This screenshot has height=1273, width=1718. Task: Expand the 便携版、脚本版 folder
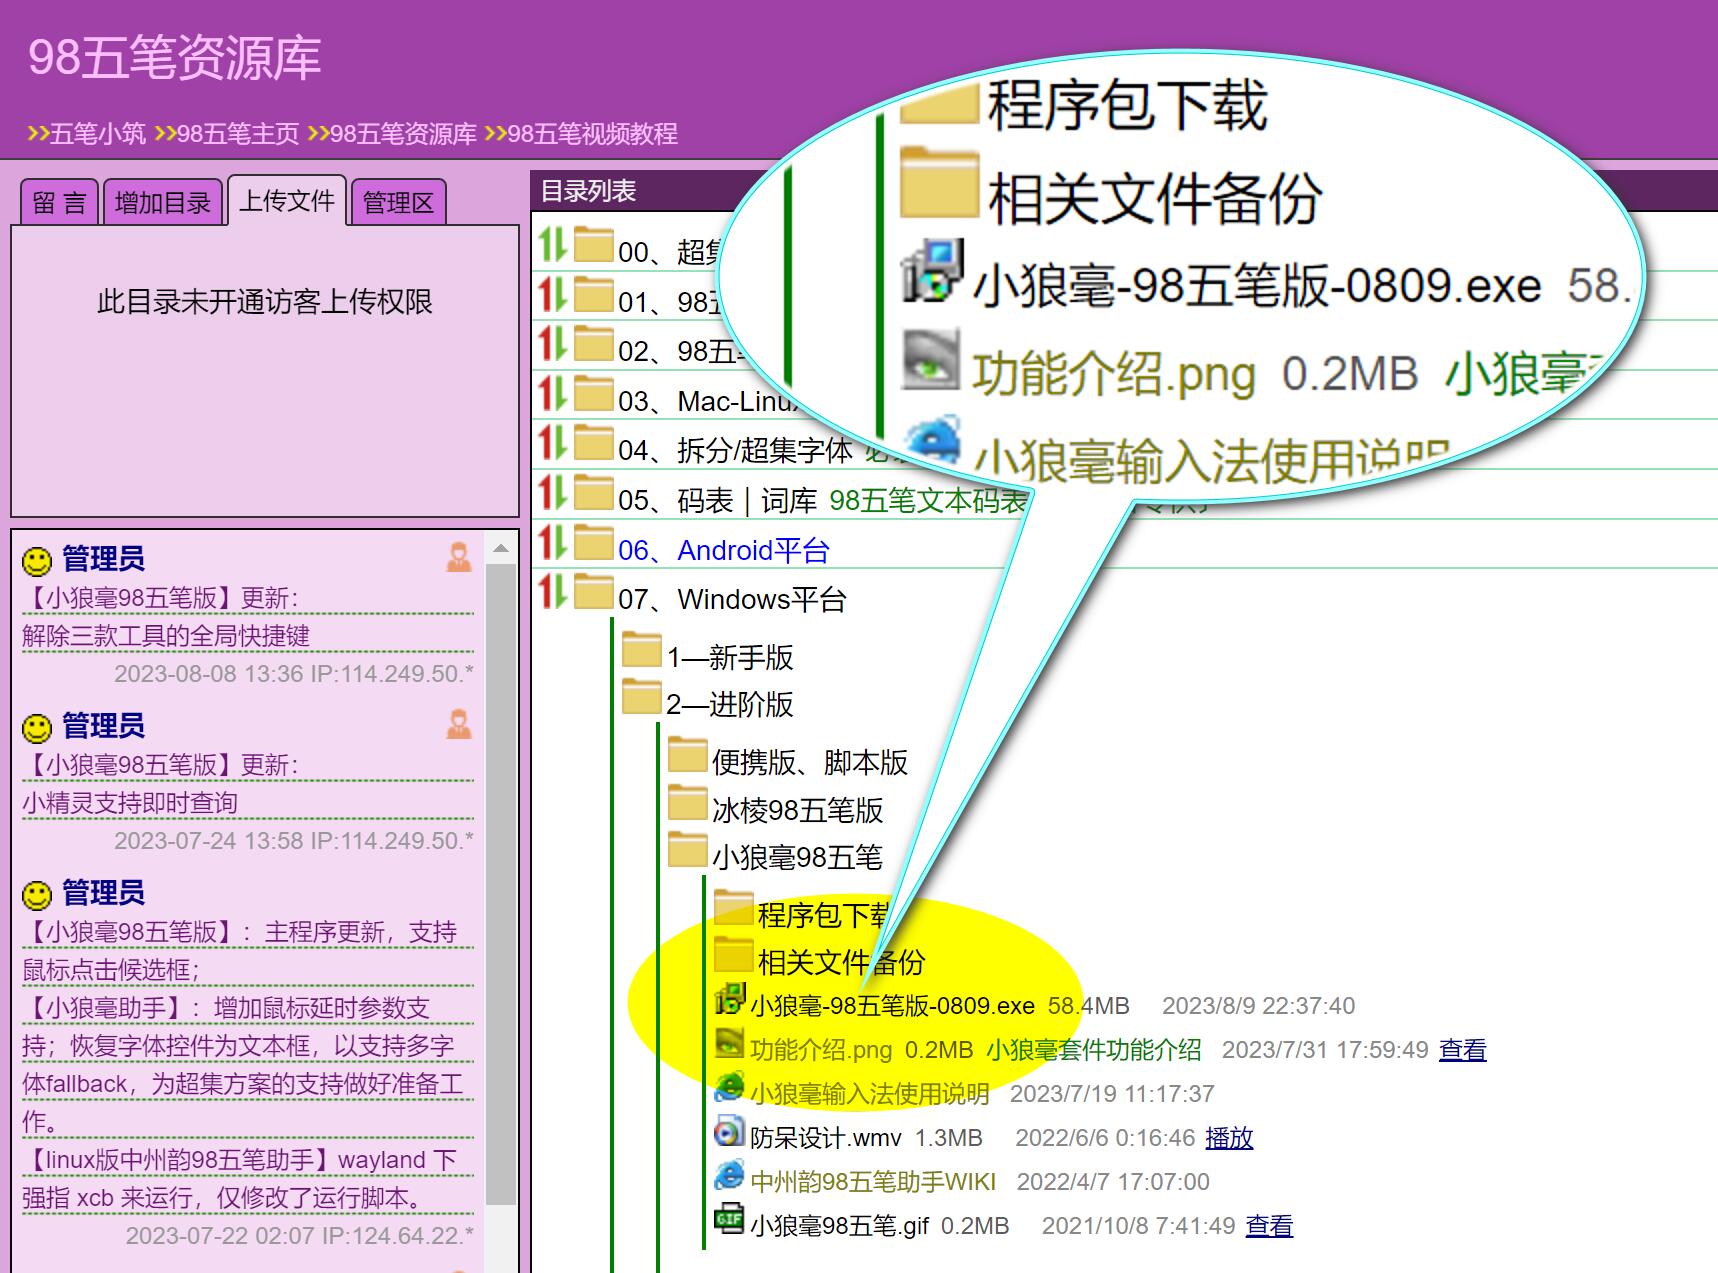point(809,762)
